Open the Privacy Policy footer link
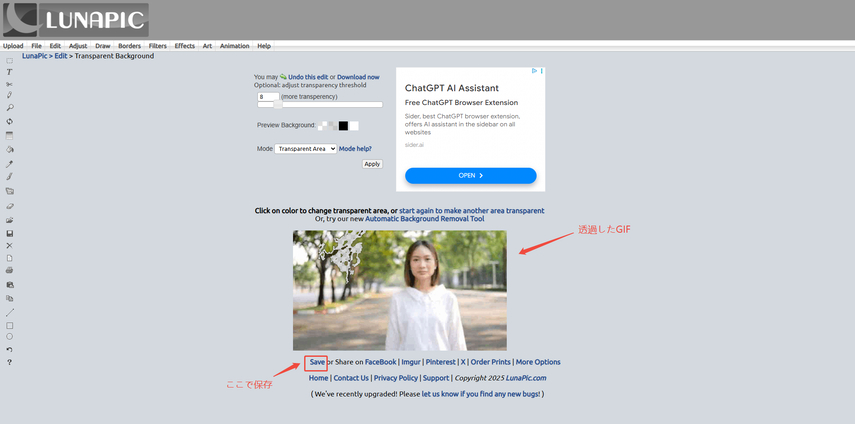Screen dimensions: 855x424 click(x=396, y=378)
